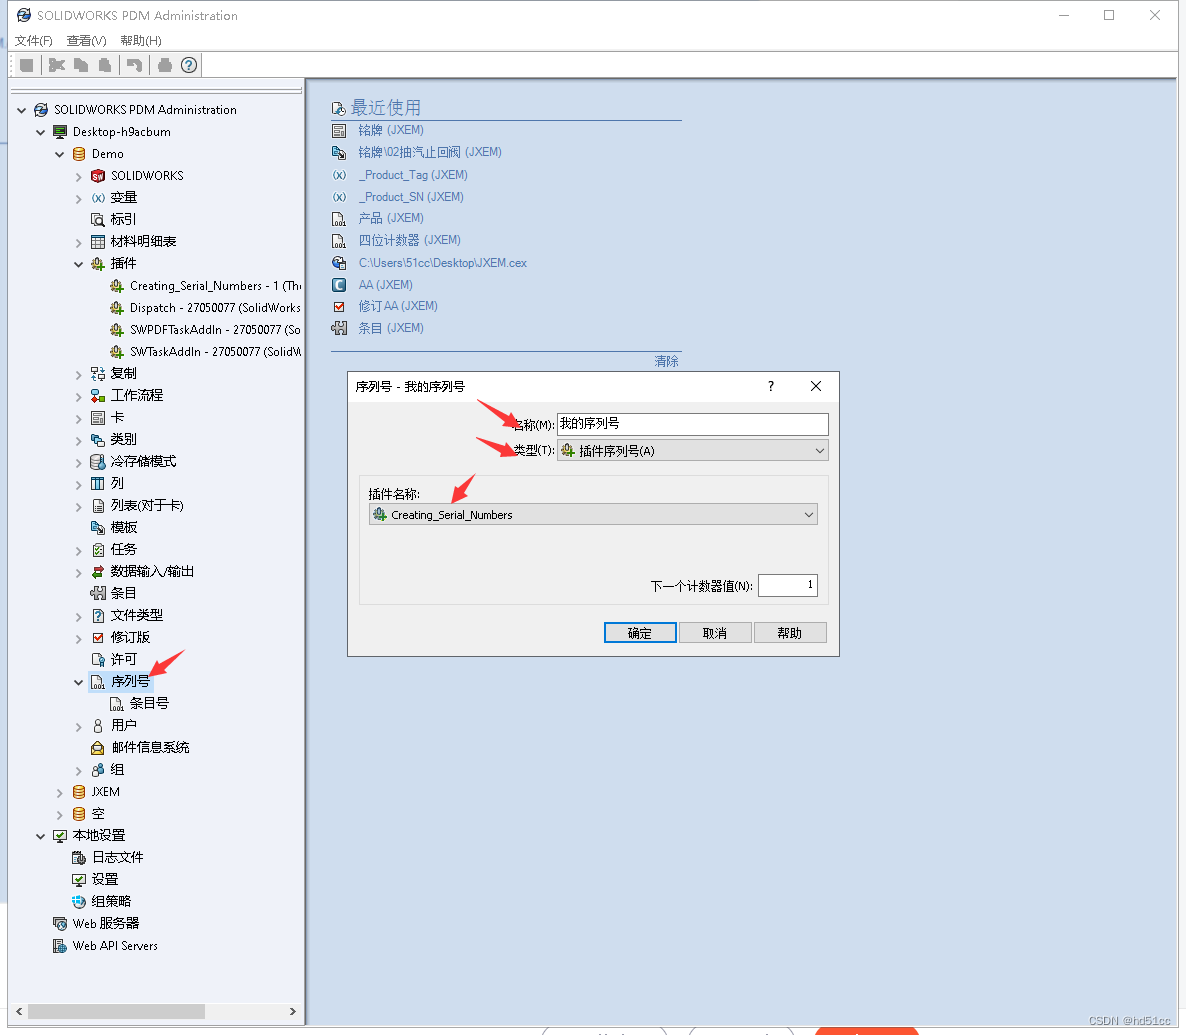Click the Web API Servers icon
Screen dimensions: 1186x1035
(x=60, y=946)
